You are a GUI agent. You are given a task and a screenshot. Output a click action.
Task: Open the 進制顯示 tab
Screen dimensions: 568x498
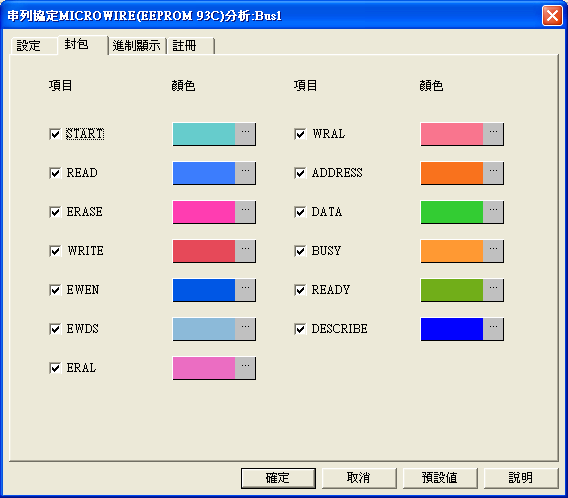click(137, 46)
